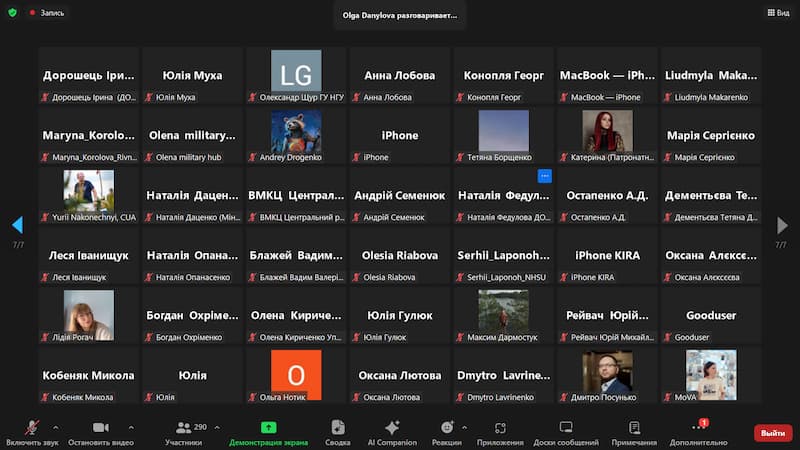Screen dimensions: 800x450
Task: Click the green encryption shield icon
Action: tap(12, 13)
